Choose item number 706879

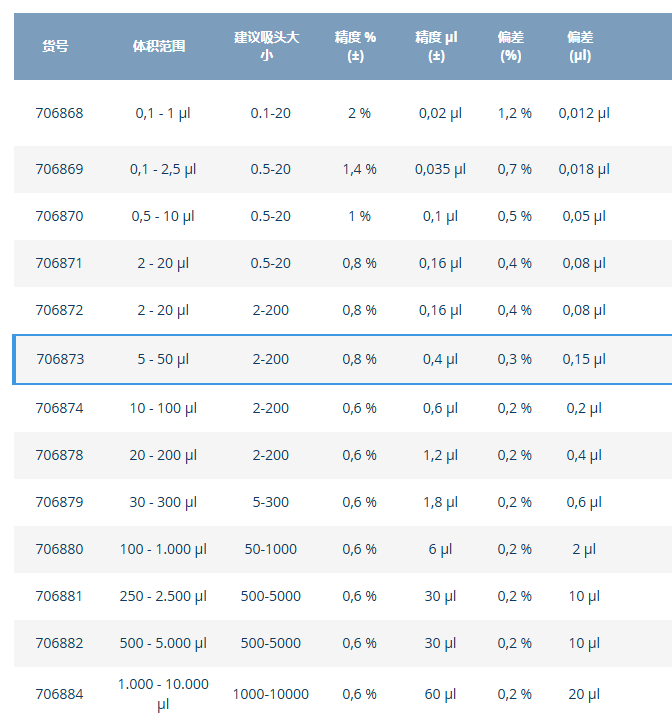59,502
